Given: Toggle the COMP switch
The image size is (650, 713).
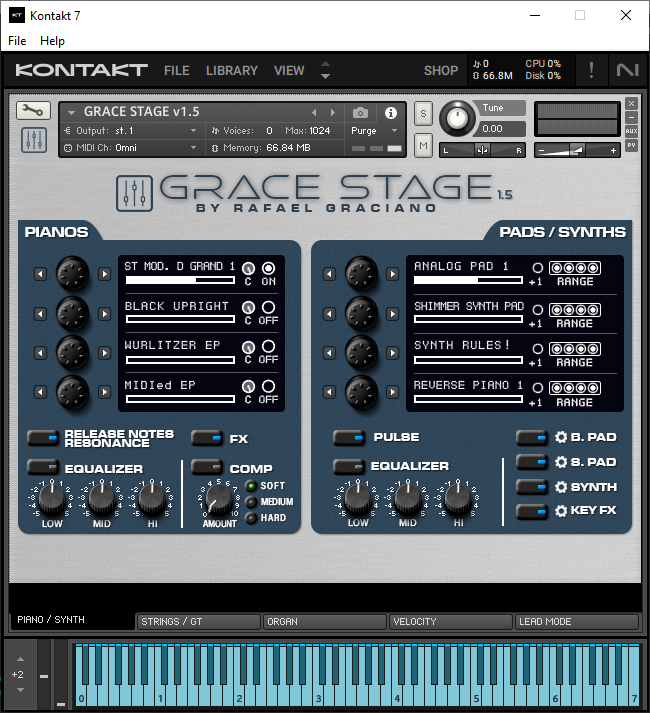Looking at the screenshot, I should tap(207, 467).
